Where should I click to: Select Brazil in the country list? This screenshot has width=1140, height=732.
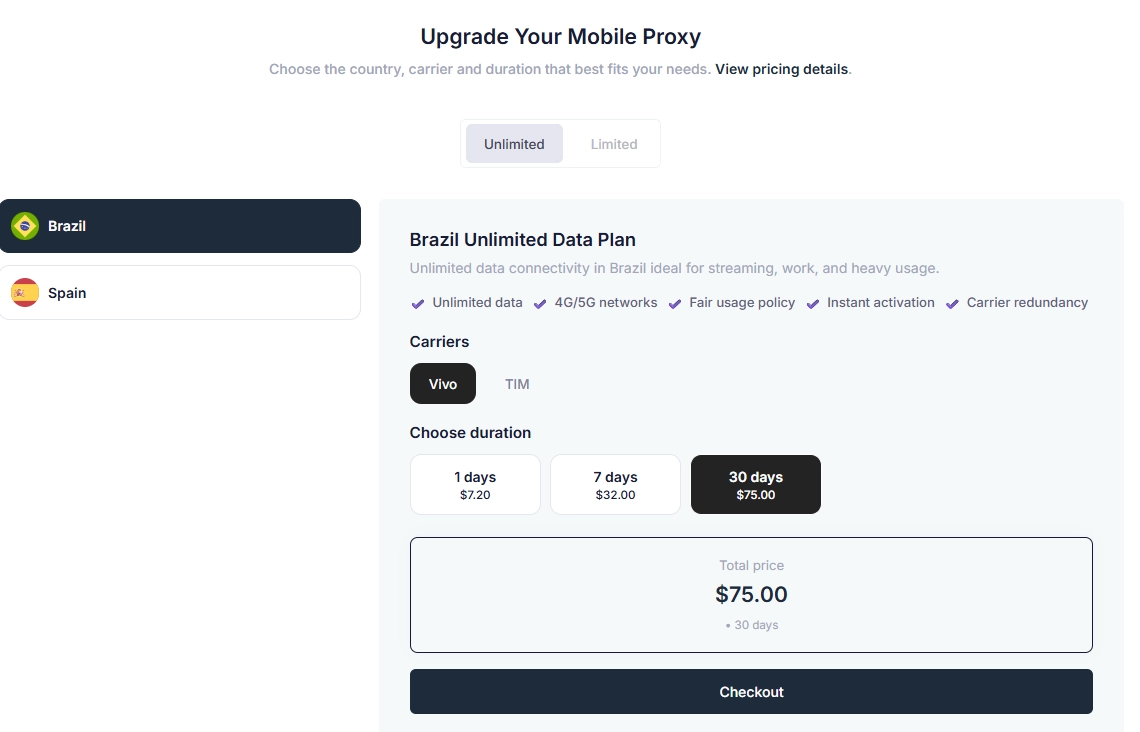coord(180,226)
